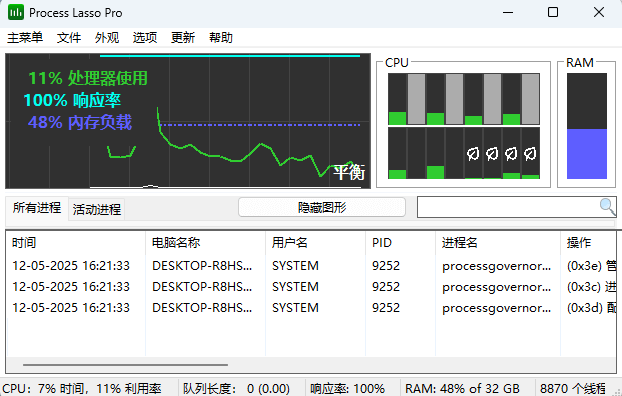Image resolution: width=622 pixels, height=396 pixels.
Task: Click the horizontal scrollbar of the log list
Action: point(125,365)
